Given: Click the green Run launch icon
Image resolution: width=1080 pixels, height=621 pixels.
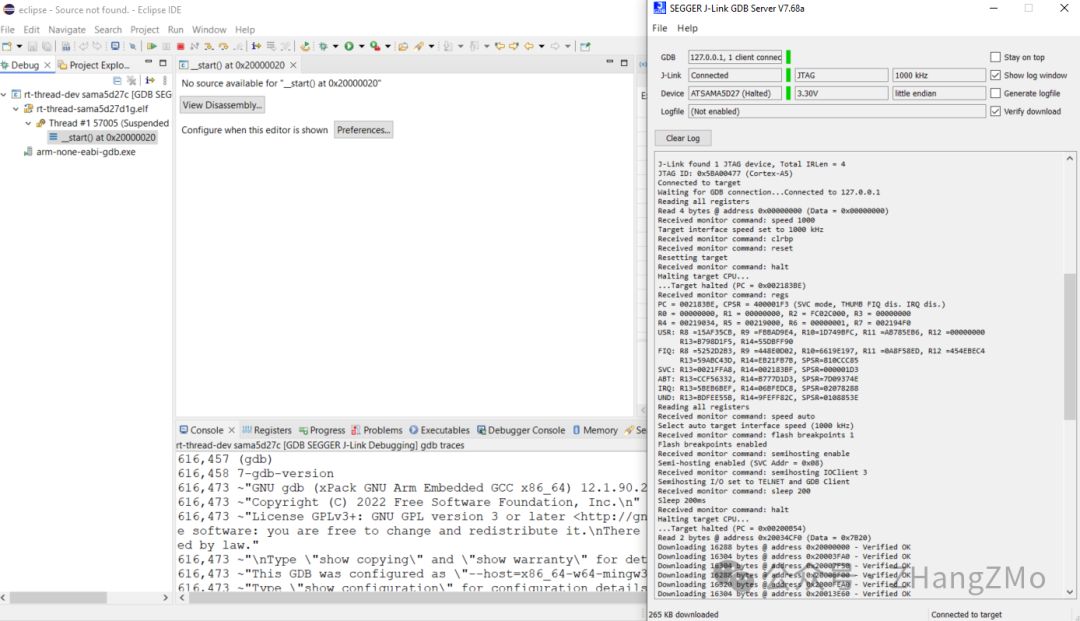Looking at the screenshot, I should [349, 46].
